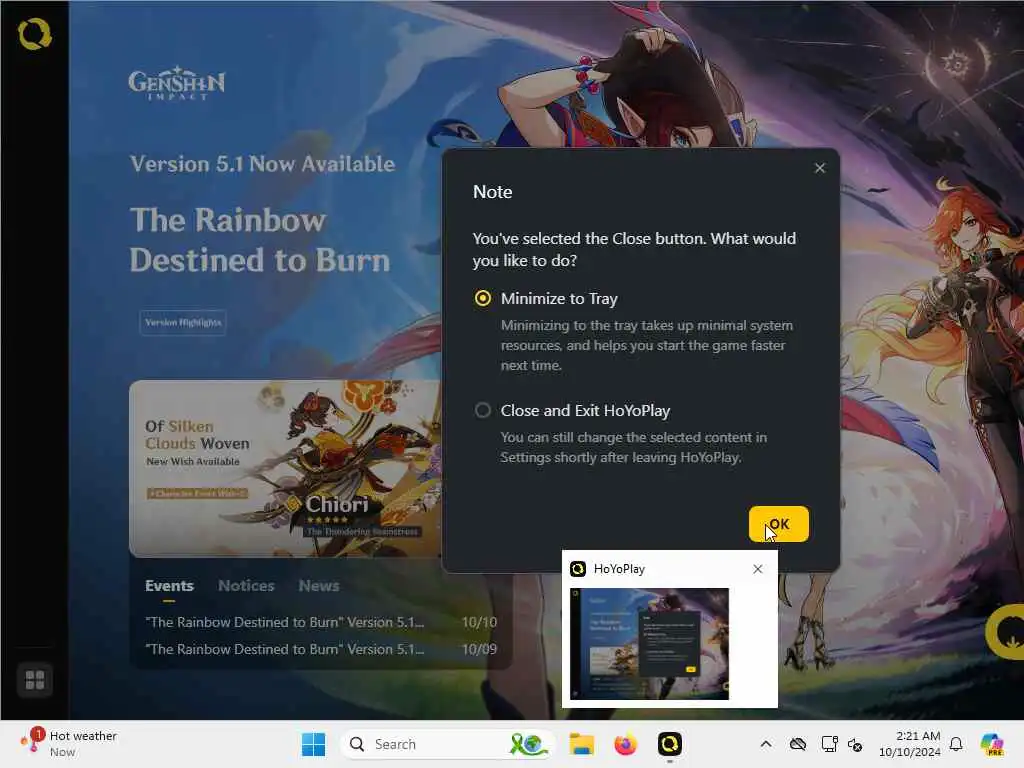The width and height of the screenshot is (1024, 768).
Task: Click the Genshin Impact logo
Action: 177,83
